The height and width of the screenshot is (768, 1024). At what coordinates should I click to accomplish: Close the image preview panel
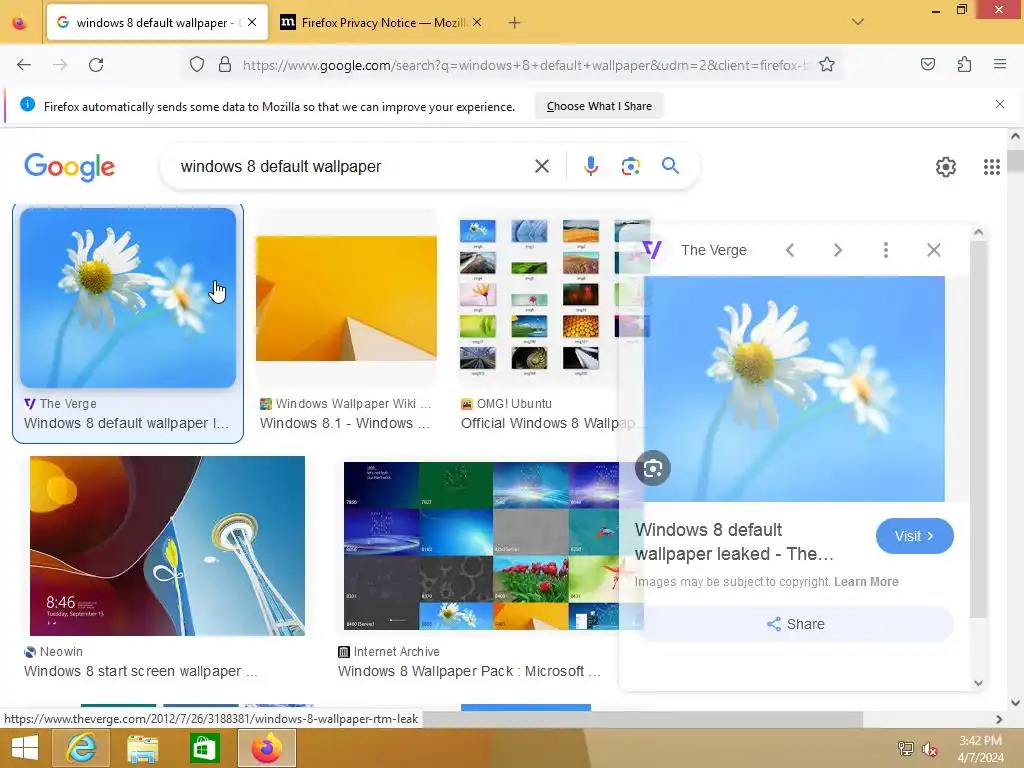pos(934,250)
